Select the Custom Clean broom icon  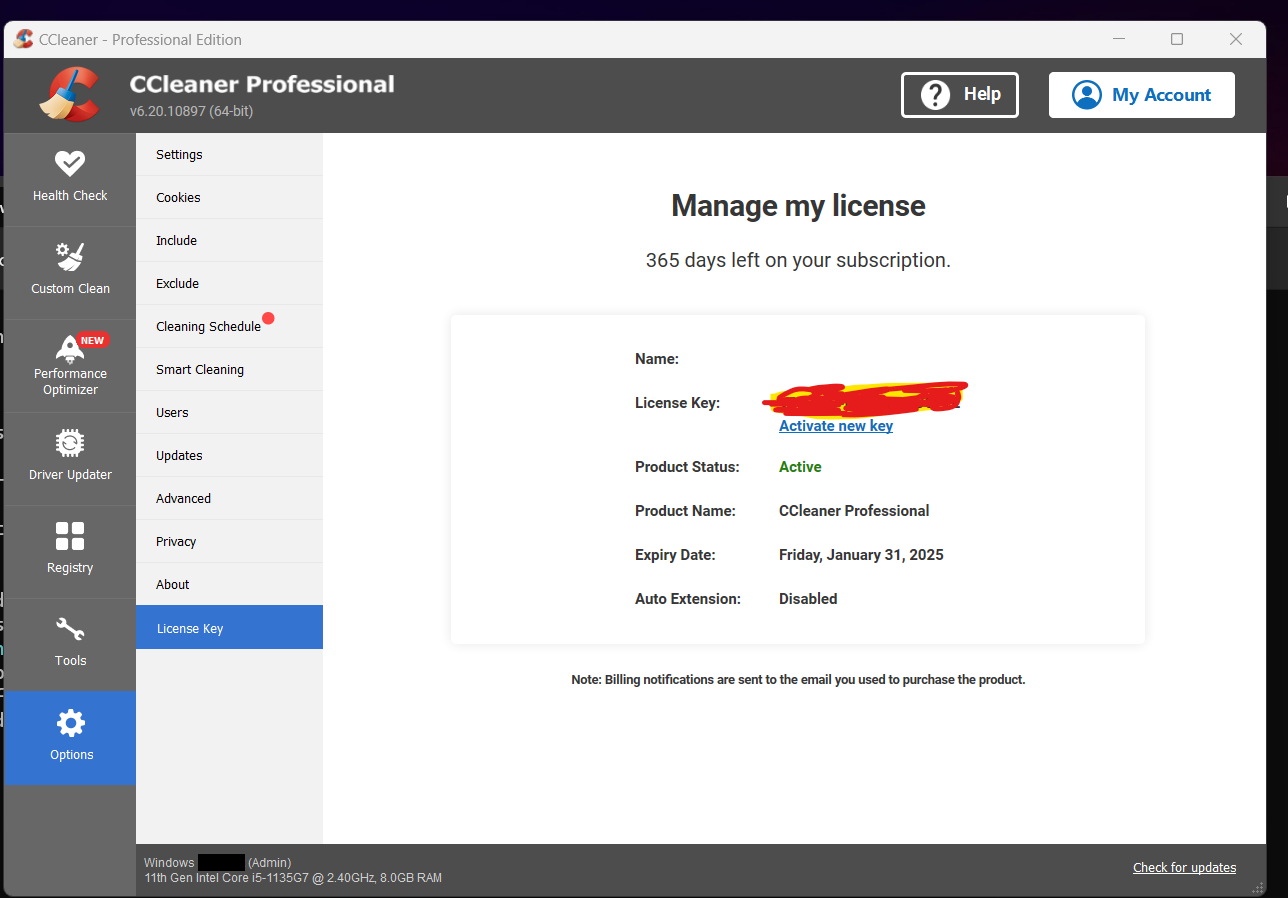click(x=70, y=257)
